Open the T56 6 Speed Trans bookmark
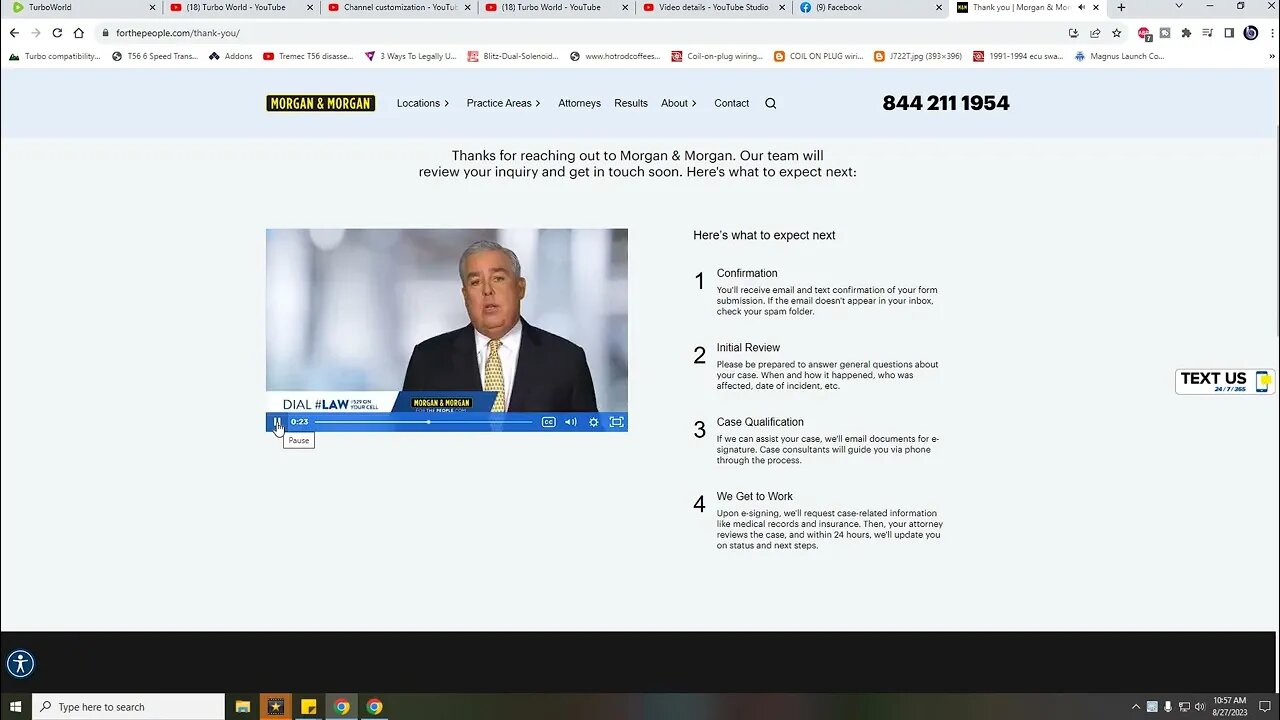The width and height of the screenshot is (1280, 720). [155, 56]
